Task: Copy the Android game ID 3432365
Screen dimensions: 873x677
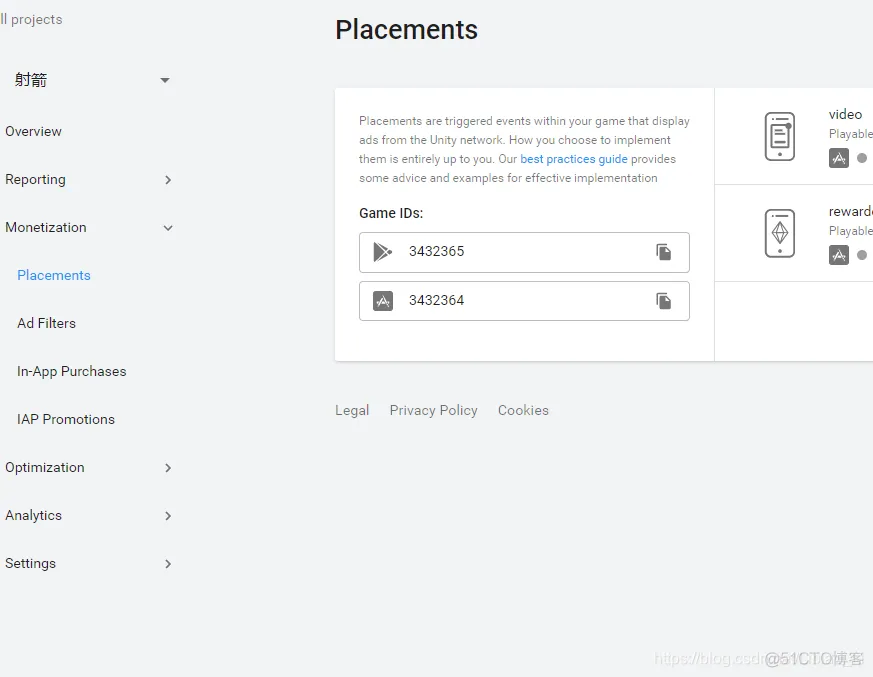Action: [x=663, y=252]
